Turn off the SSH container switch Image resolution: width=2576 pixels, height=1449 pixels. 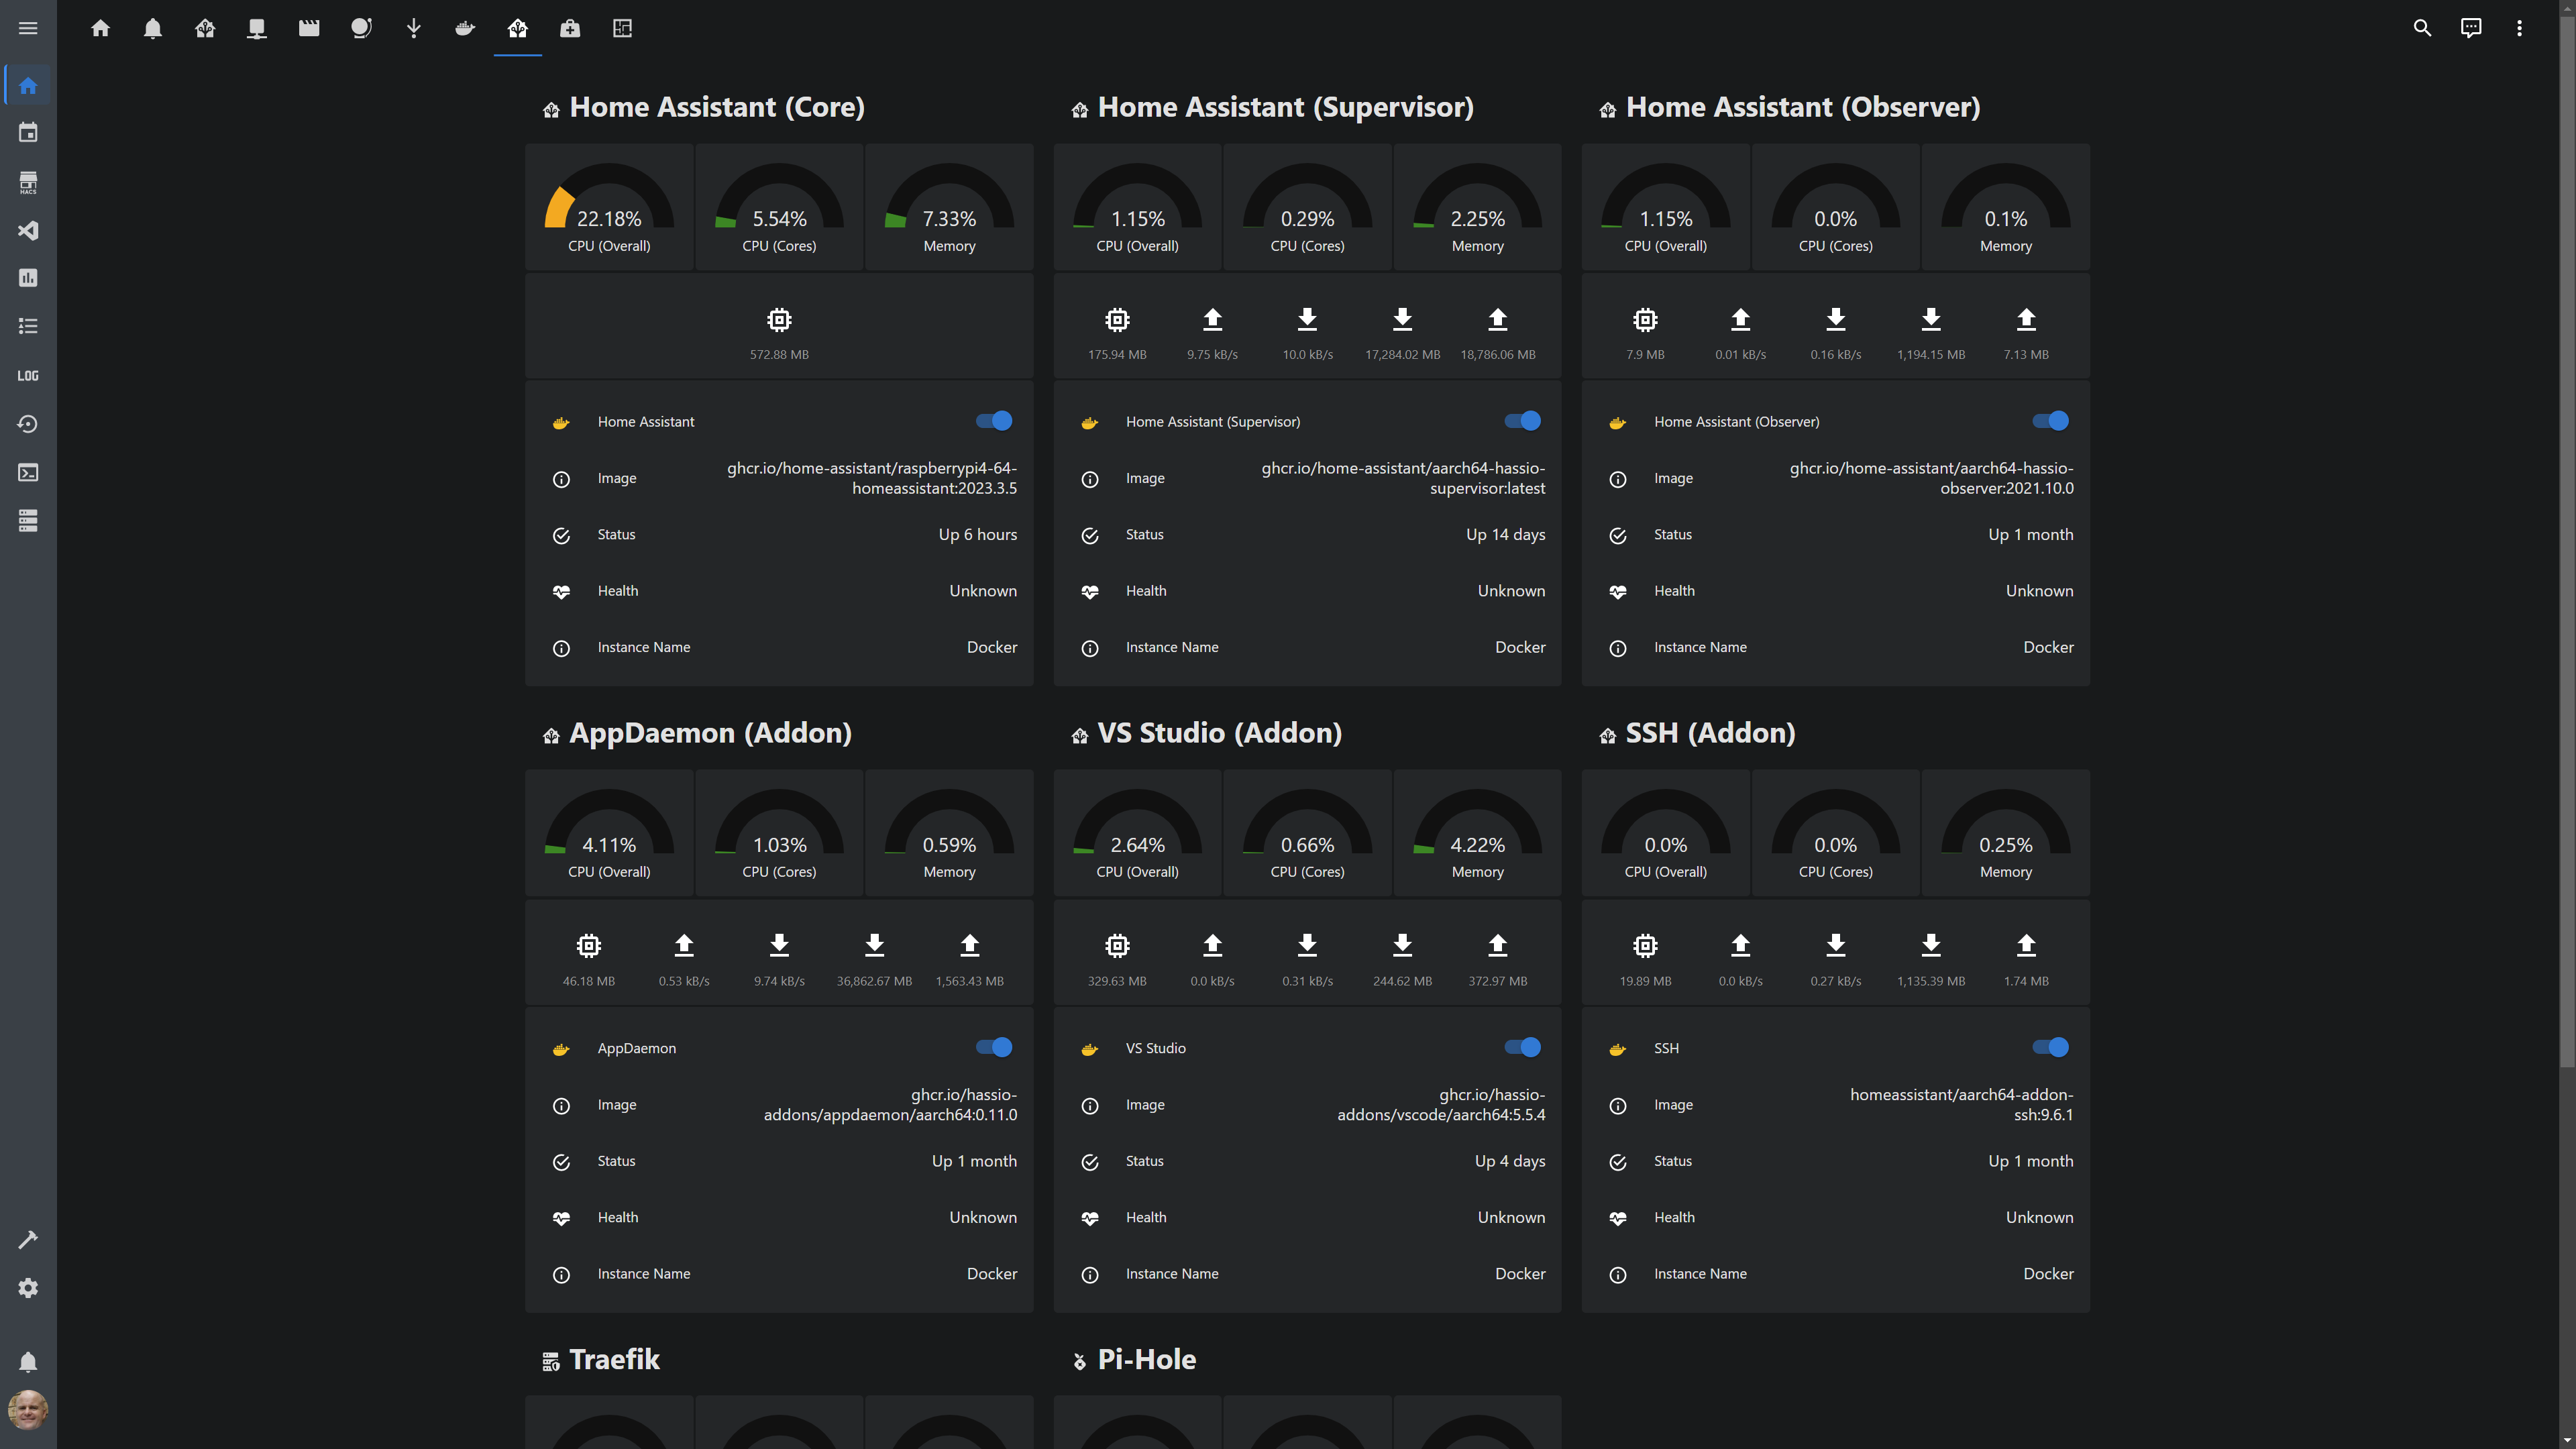[2050, 1047]
